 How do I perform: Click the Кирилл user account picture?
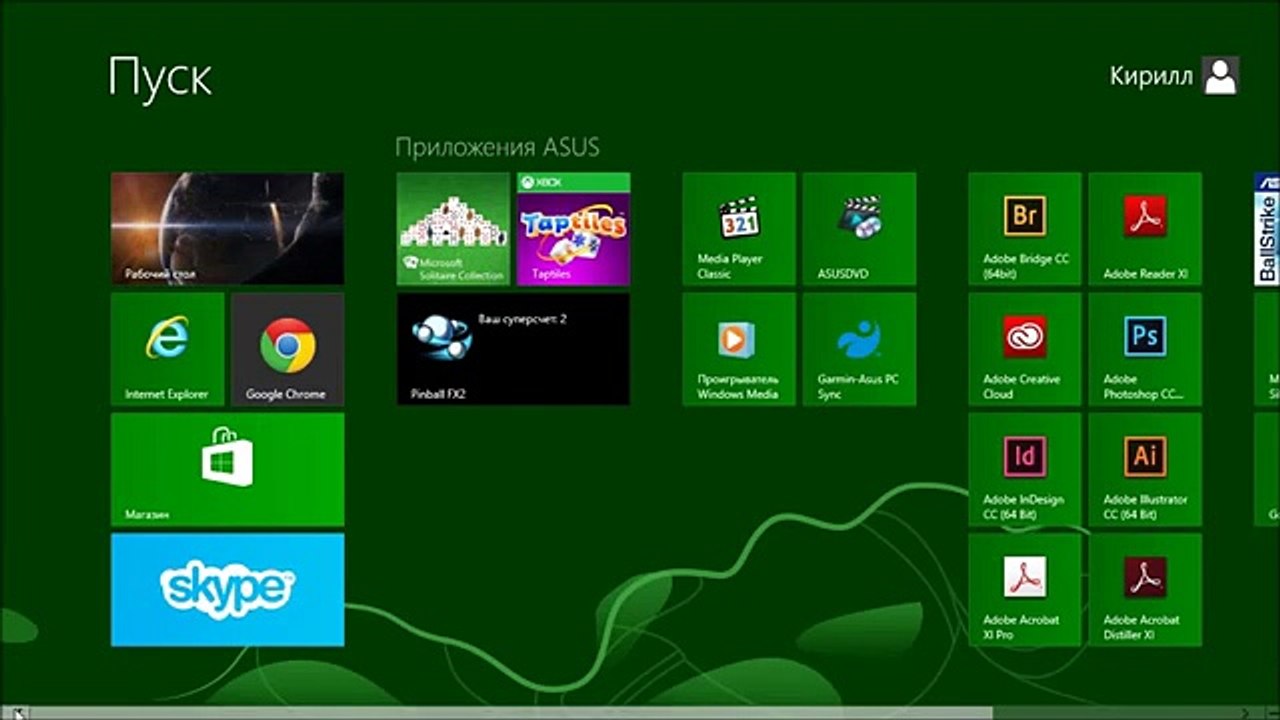point(1221,75)
